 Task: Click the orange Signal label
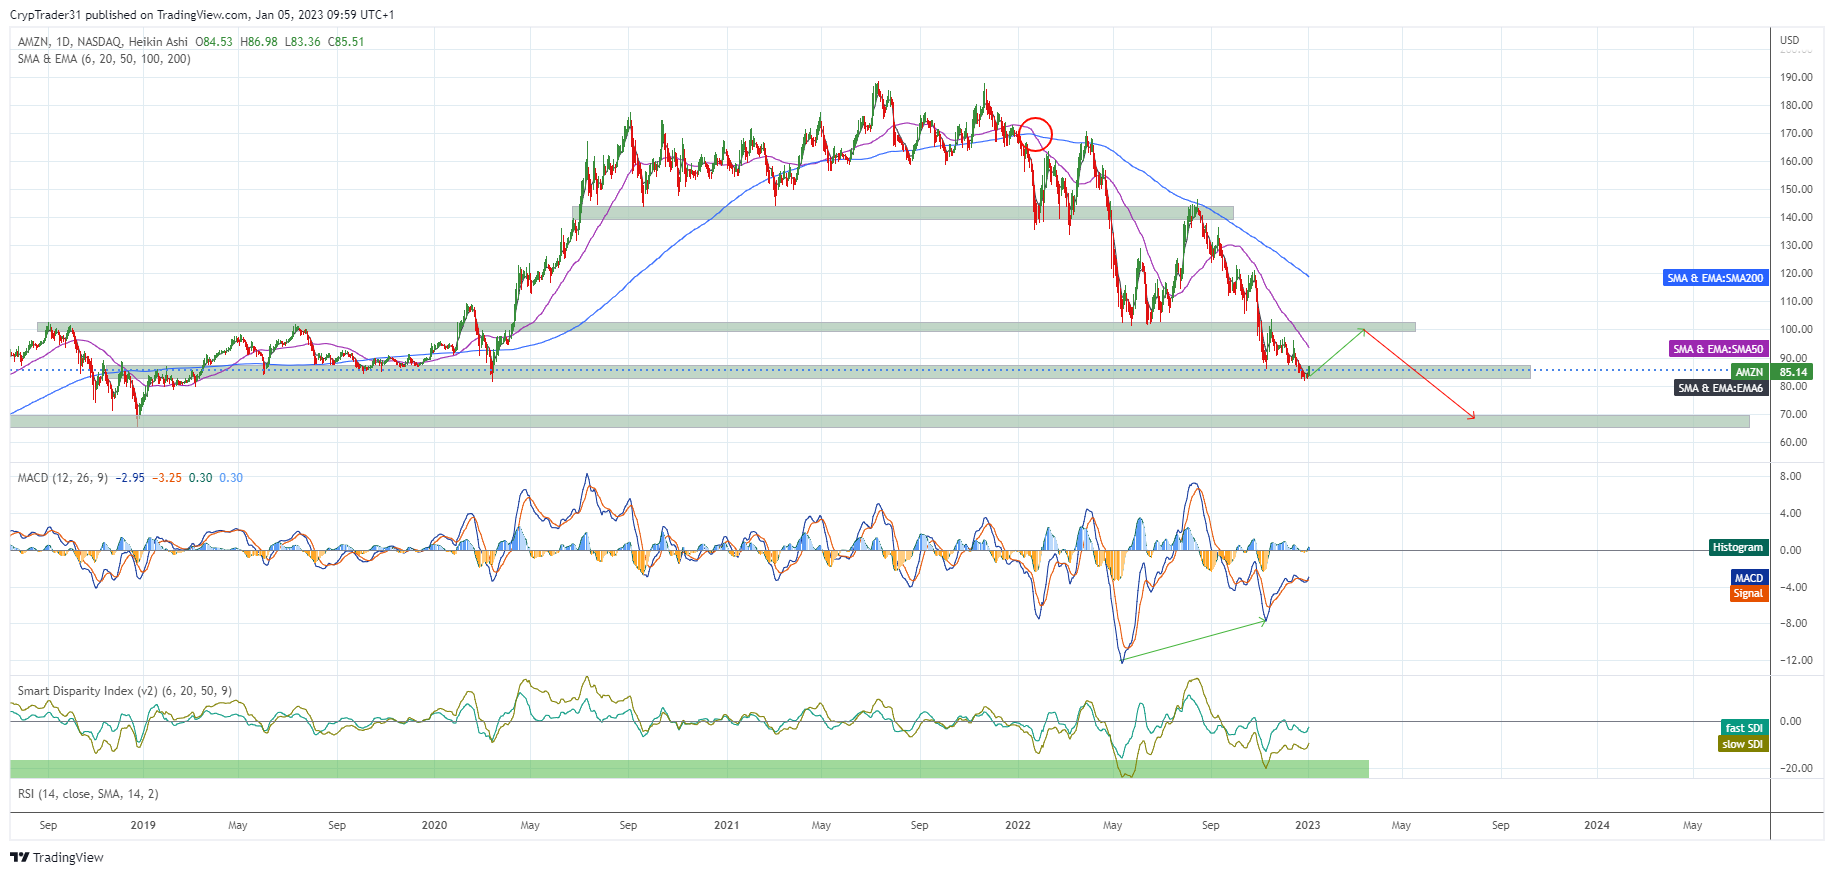tap(1749, 593)
